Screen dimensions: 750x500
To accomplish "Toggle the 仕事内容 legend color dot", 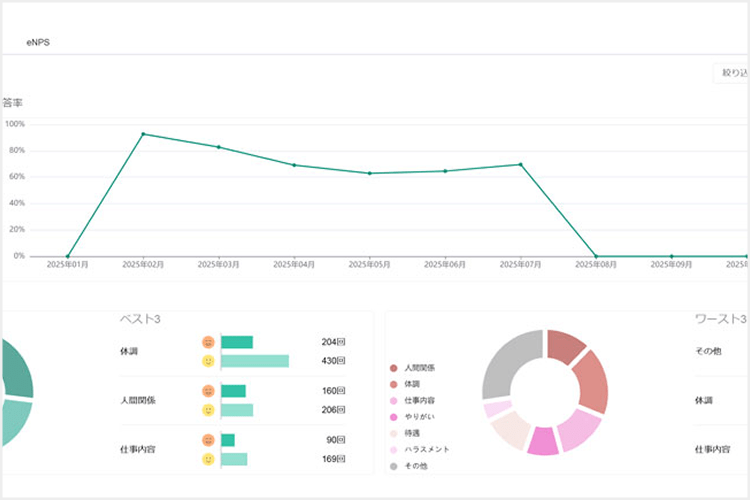I will [x=394, y=400].
